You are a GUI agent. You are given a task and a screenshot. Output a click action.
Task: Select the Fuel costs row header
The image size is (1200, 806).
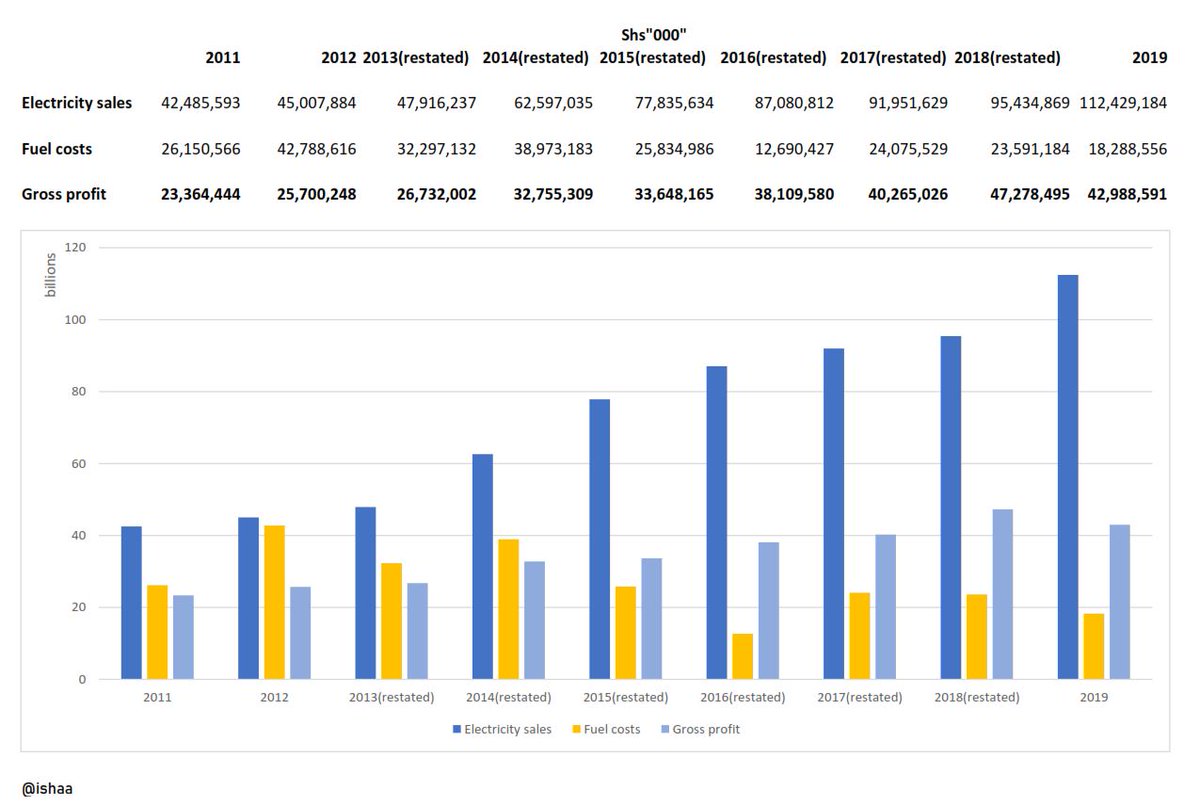click(56, 148)
